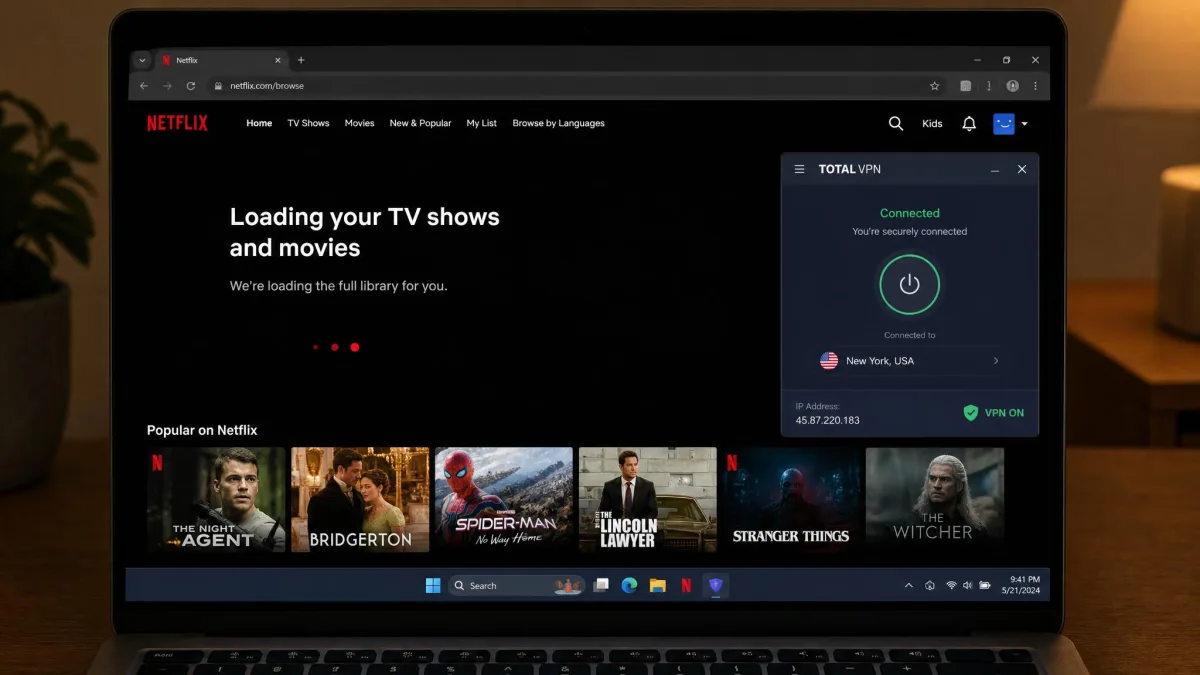Image resolution: width=1200 pixels, height=675 pixels.
Task: Open the volume tray icon
Action: point(967,586)
